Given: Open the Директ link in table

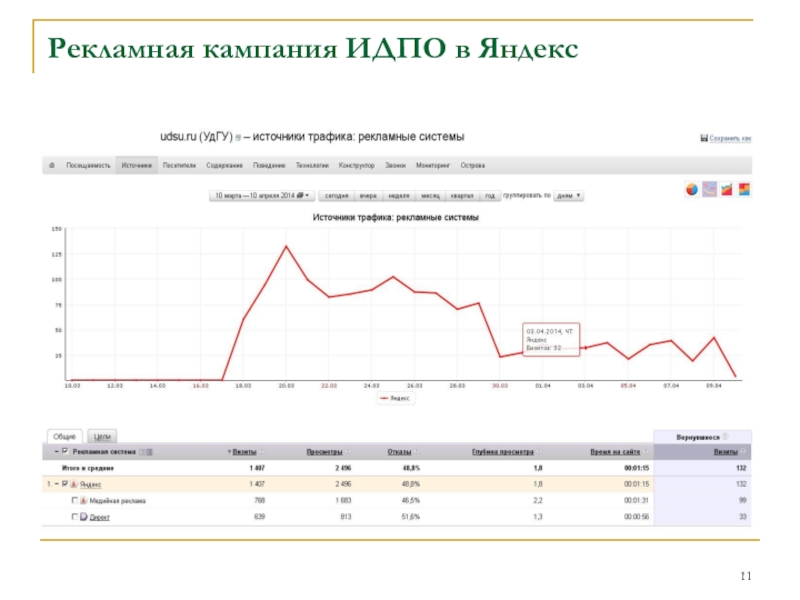Looking at the screenshot, I should (99, 517).
